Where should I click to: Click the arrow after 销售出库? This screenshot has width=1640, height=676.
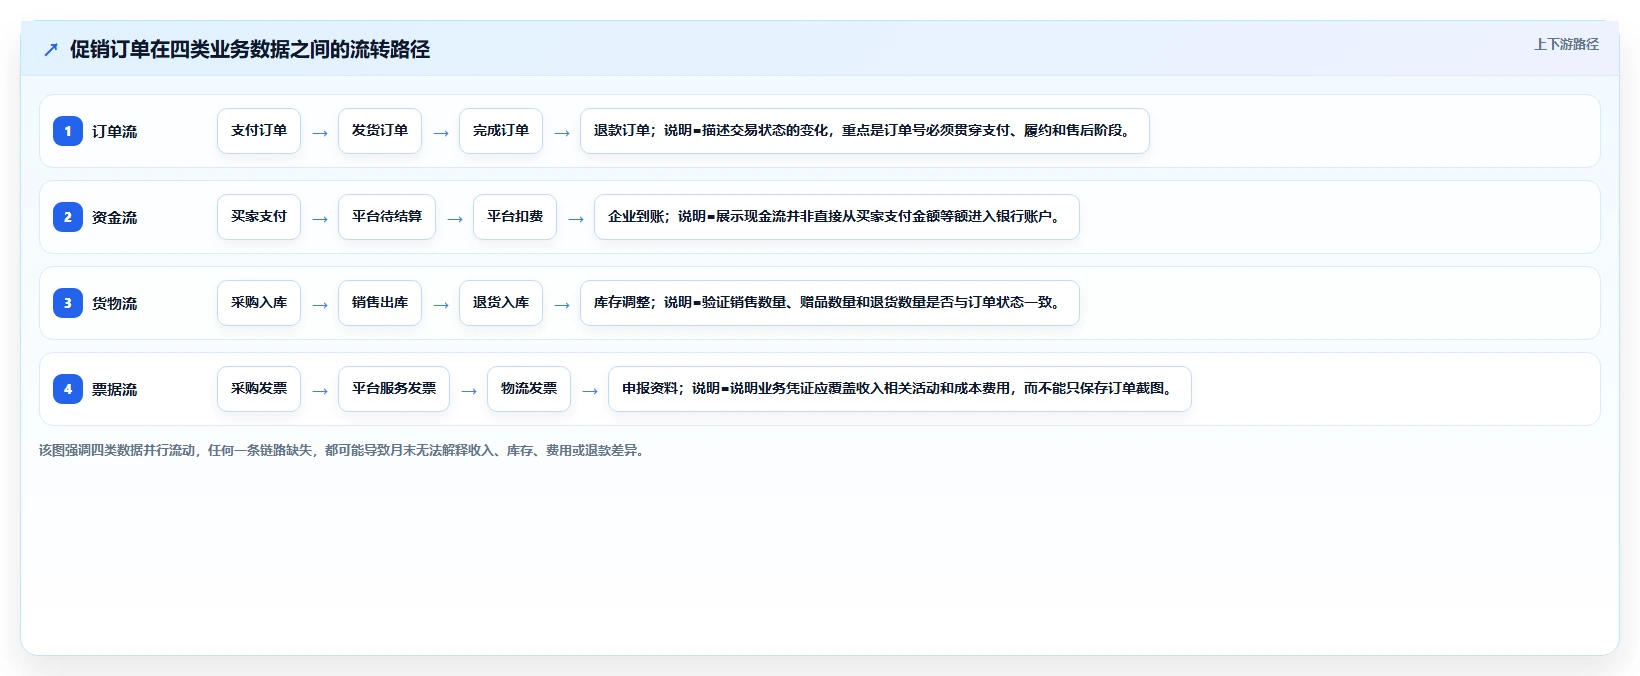click(441, 305)
